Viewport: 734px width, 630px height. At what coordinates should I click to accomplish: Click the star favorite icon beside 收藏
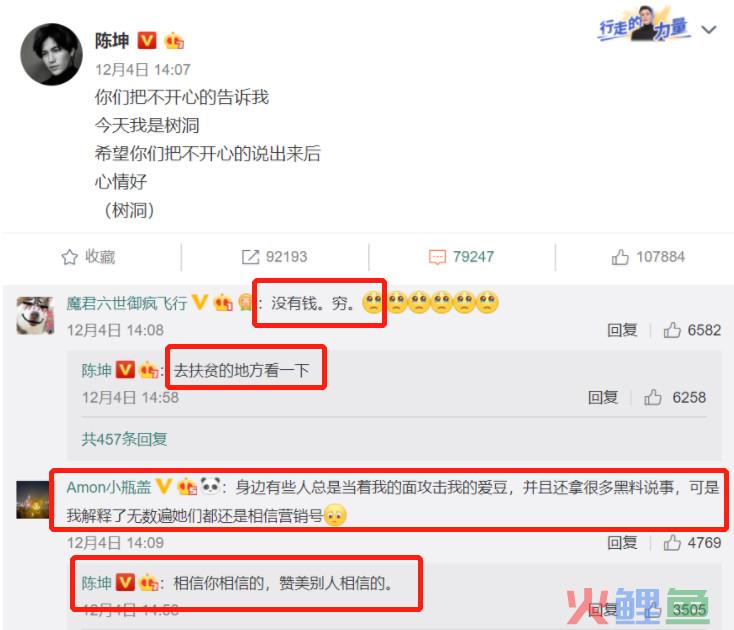(69, 257)
